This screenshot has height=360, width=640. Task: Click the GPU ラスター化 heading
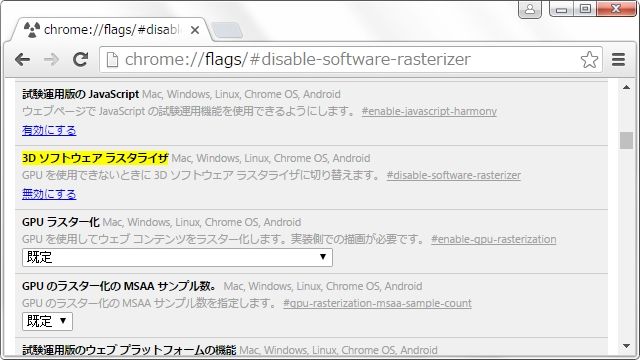61,222
